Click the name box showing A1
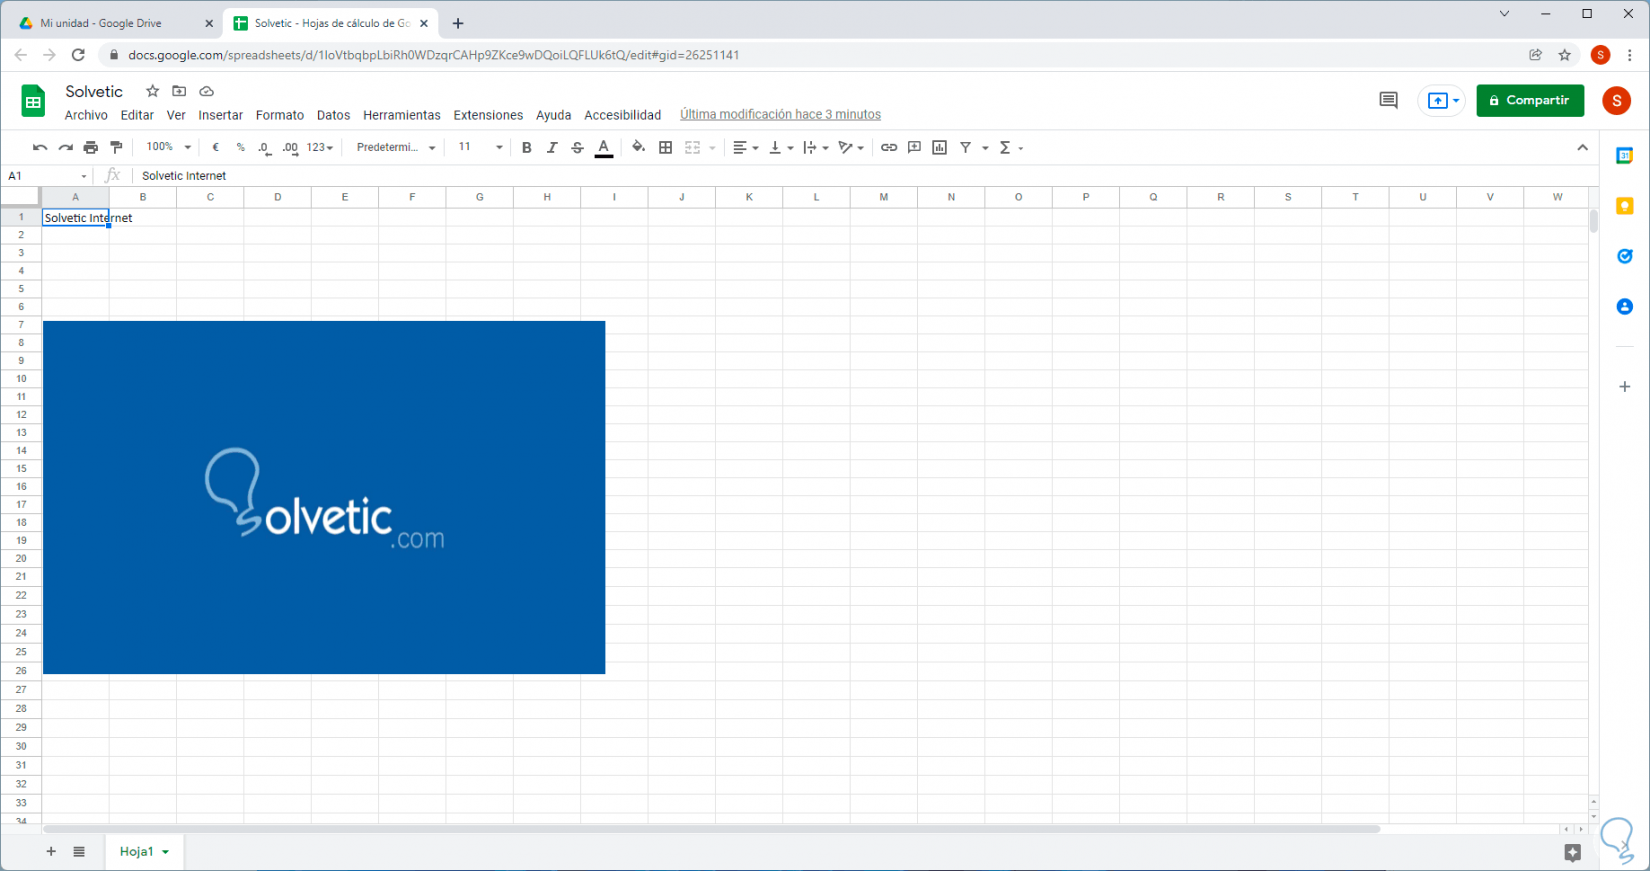 point(48,176)
